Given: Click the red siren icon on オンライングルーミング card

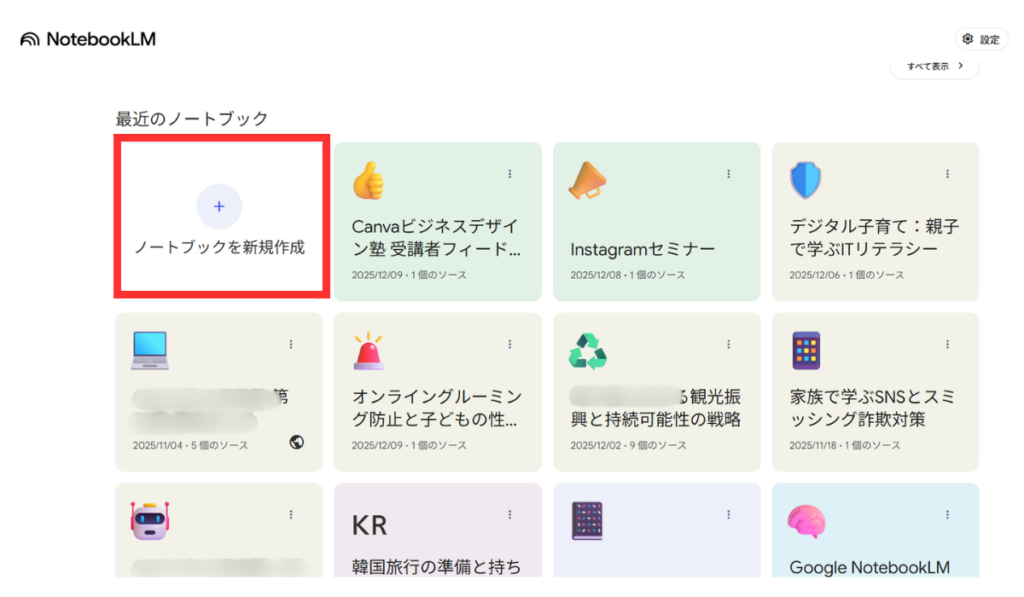Looking at the screenshot, I should [x=368, y=351].
